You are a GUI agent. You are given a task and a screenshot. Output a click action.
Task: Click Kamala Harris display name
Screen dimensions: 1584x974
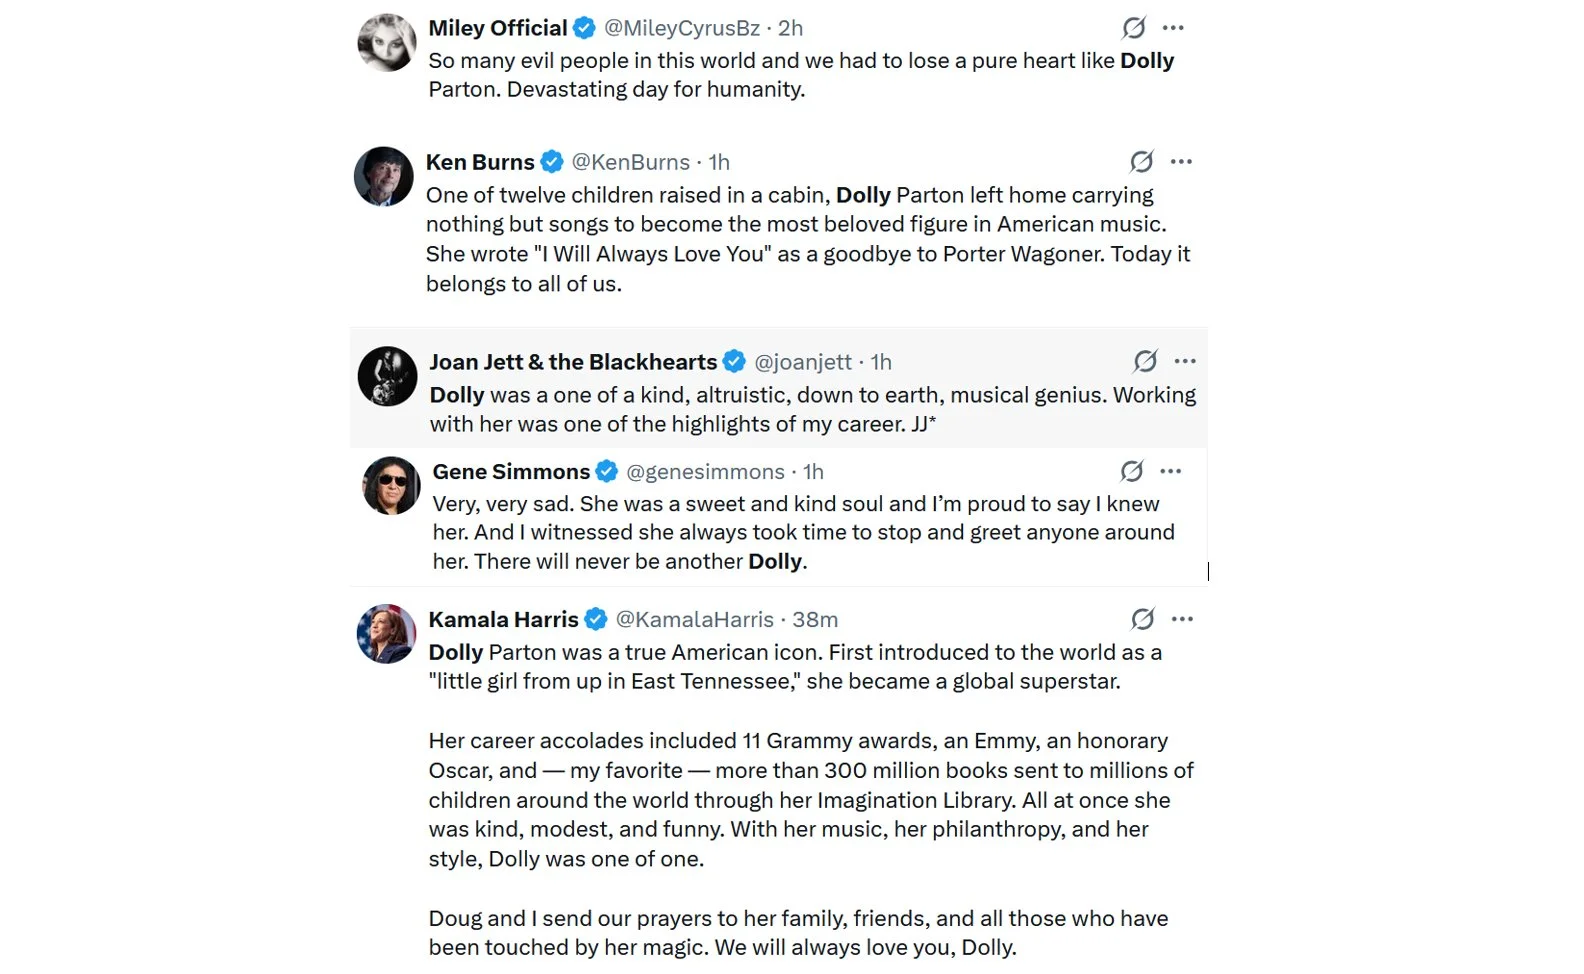tap(503, 619)
